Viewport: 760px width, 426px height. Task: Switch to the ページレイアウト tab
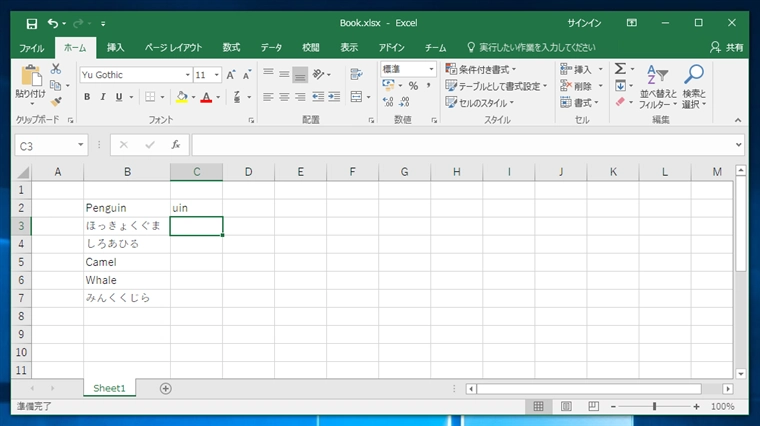click(173, 47)
